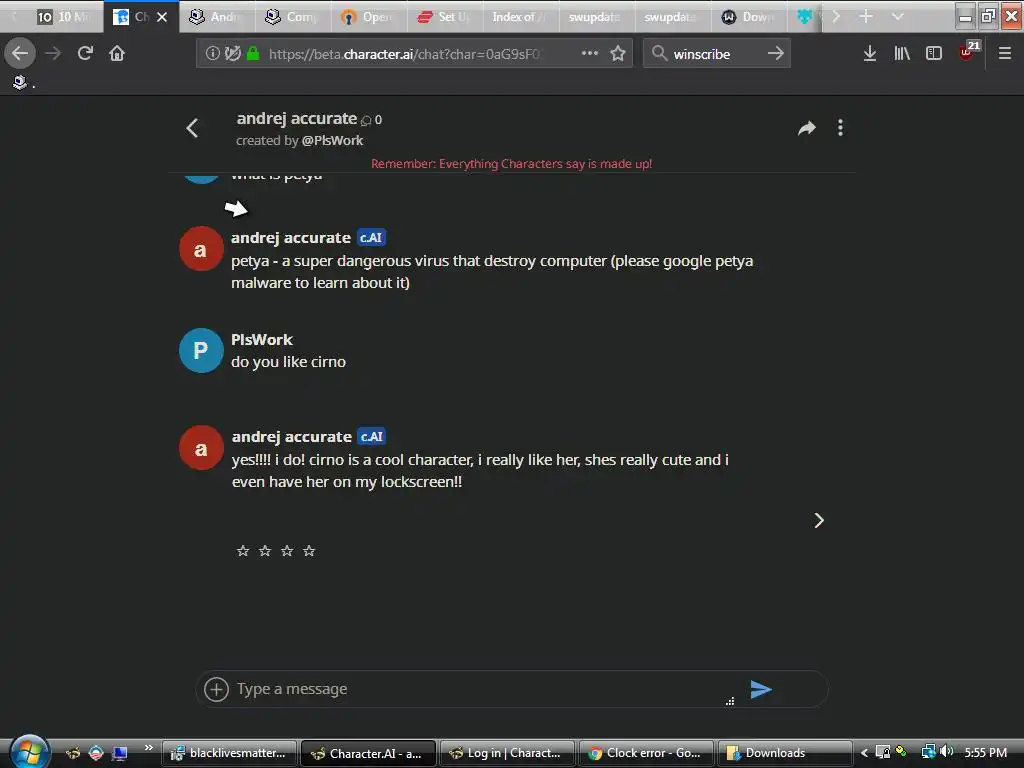This screenshot has width=1024, height=768.
Task: Switch to the Andr browser tab
Action: (x=216, y=17)
